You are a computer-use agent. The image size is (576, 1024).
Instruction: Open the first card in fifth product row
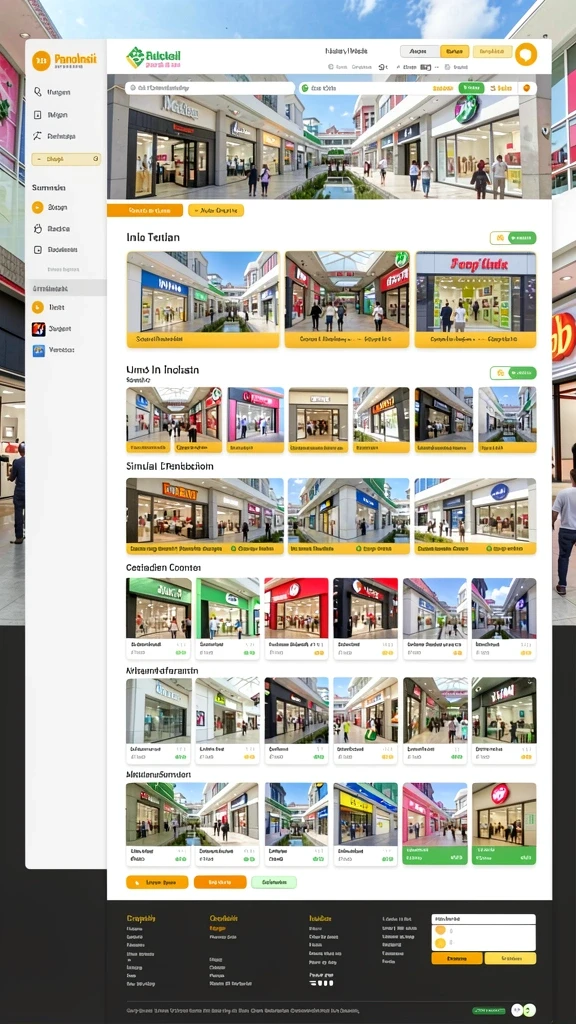[159, 721]
